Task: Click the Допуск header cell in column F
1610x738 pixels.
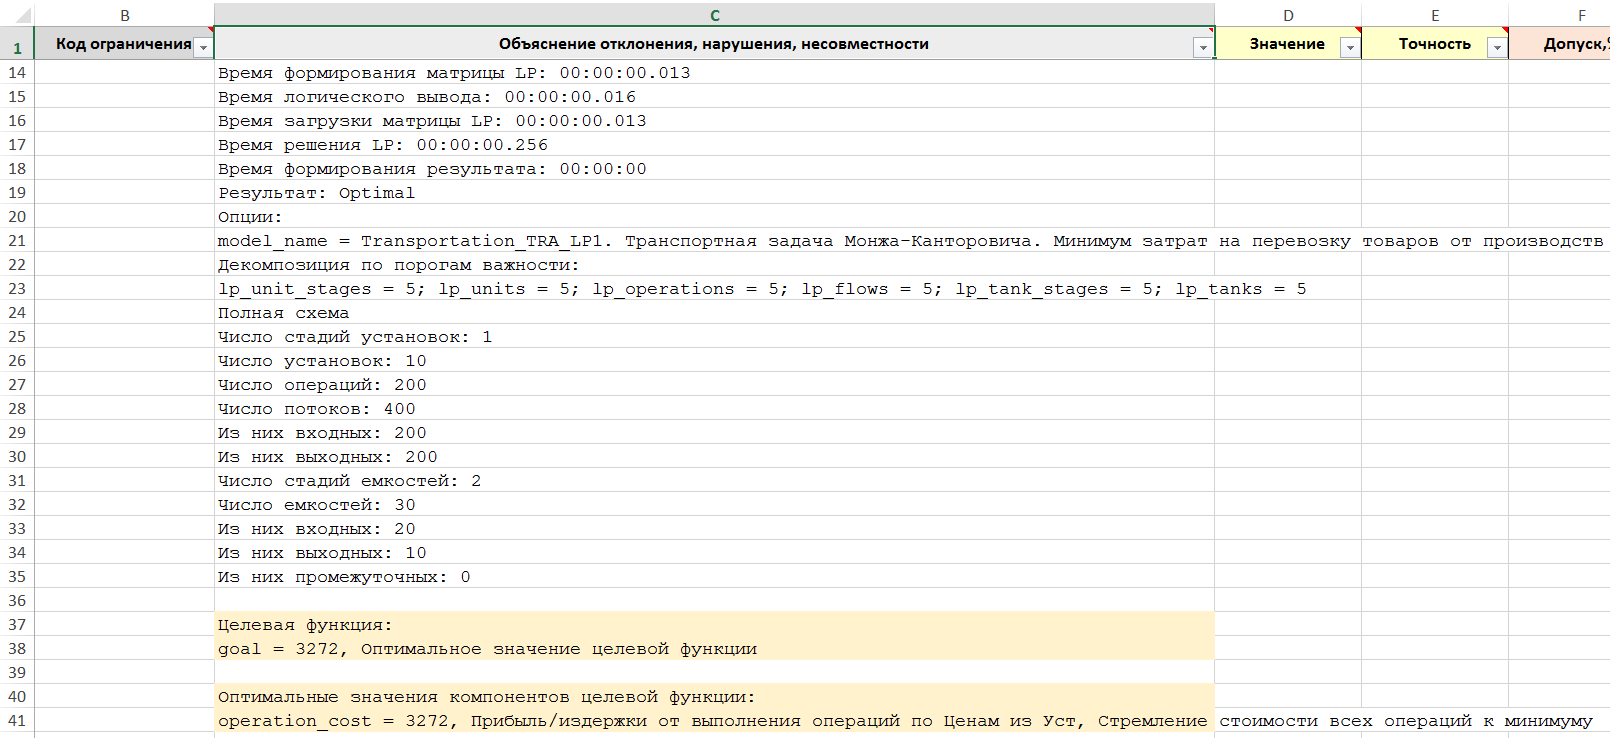Action: pyautogui.click(x=1570, y=44)
